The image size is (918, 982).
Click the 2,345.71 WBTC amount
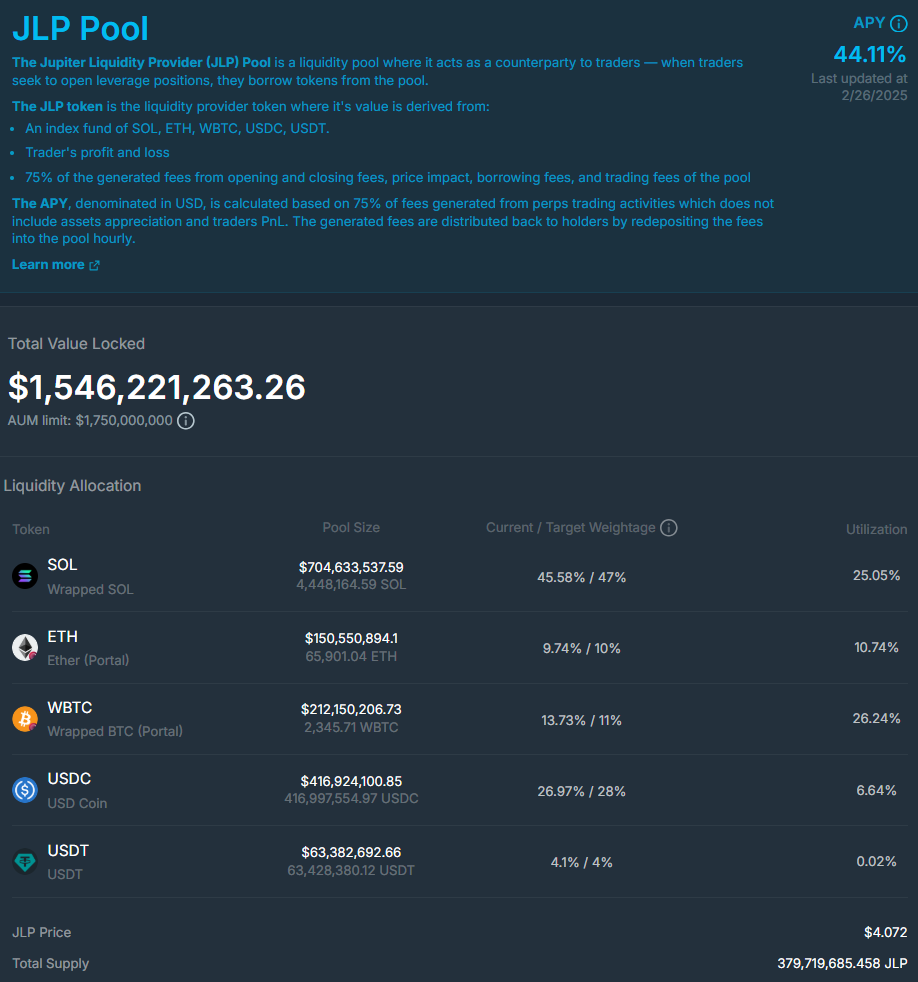pos(351,728)
